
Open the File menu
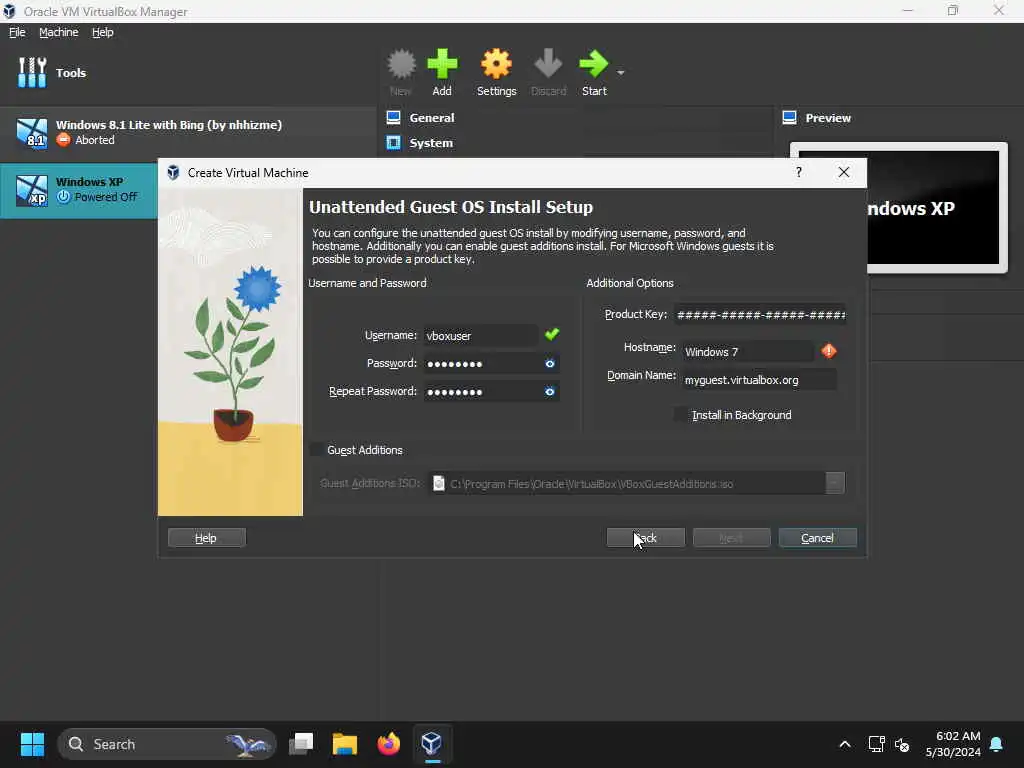17,32
